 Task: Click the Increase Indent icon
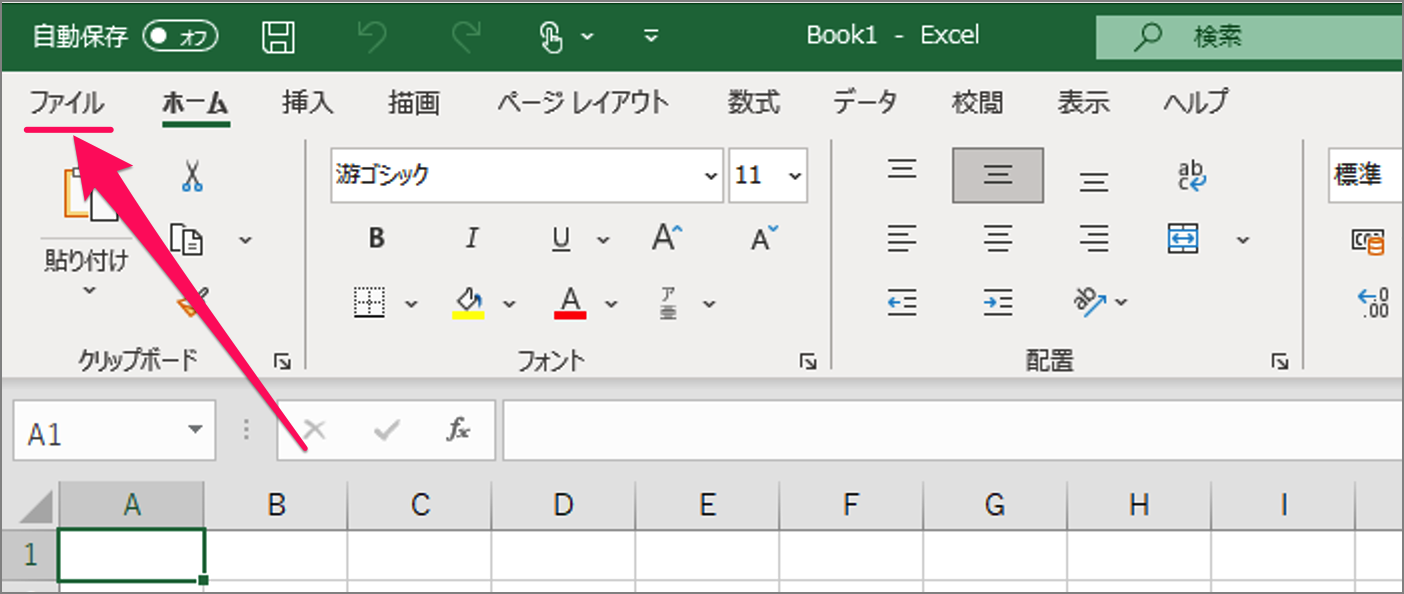pos(998,302)
